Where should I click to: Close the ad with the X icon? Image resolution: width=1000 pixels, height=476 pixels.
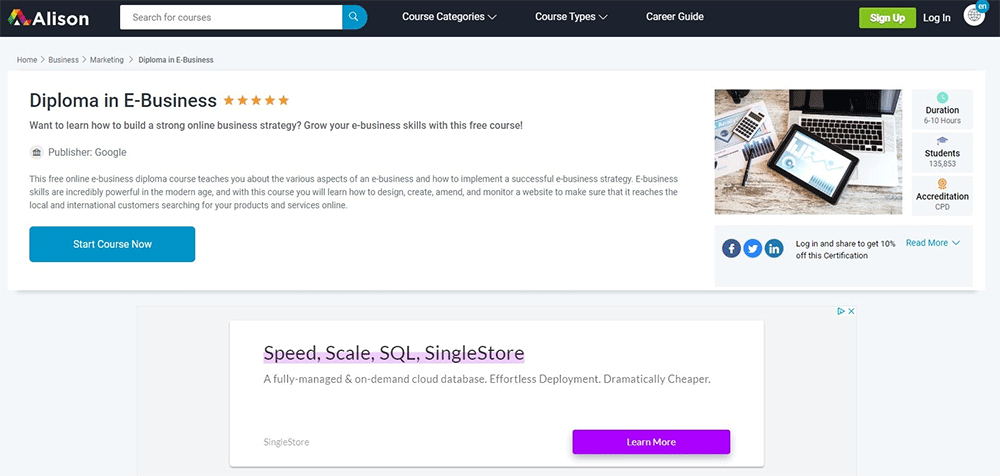click(x=852, y=311)
